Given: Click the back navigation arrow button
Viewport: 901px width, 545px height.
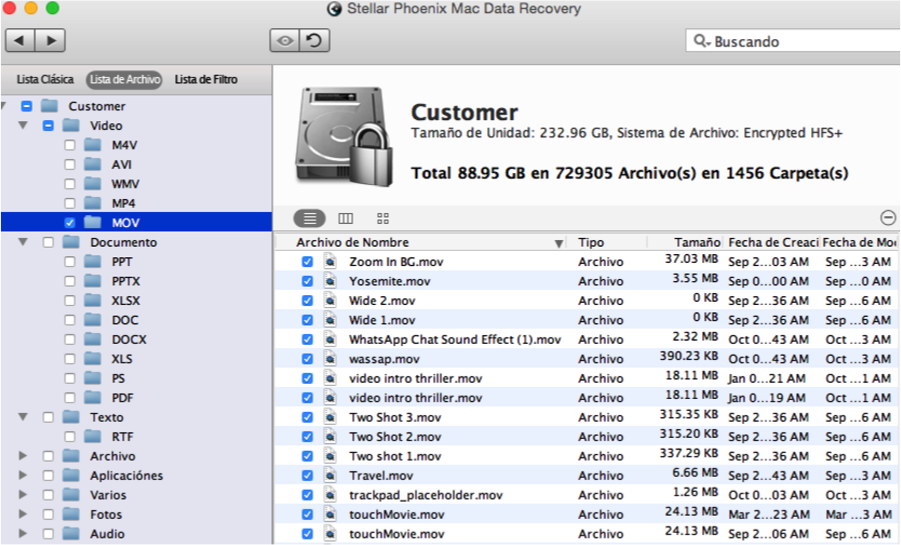Looking at the screenshot, I should tap(20, 40).
